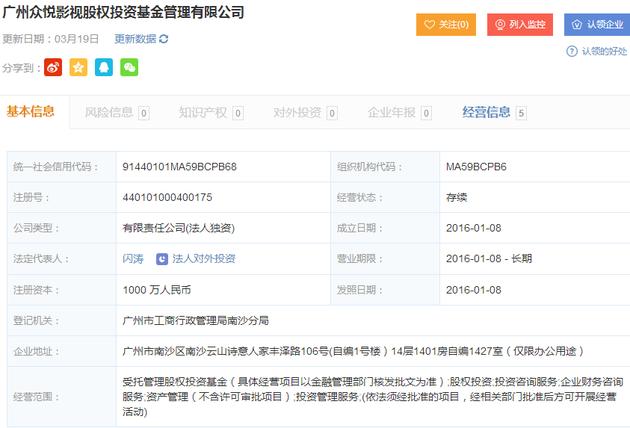
Task: Click the red 列入监控 button
Action: pyautogui.click(x=520, y=24)
